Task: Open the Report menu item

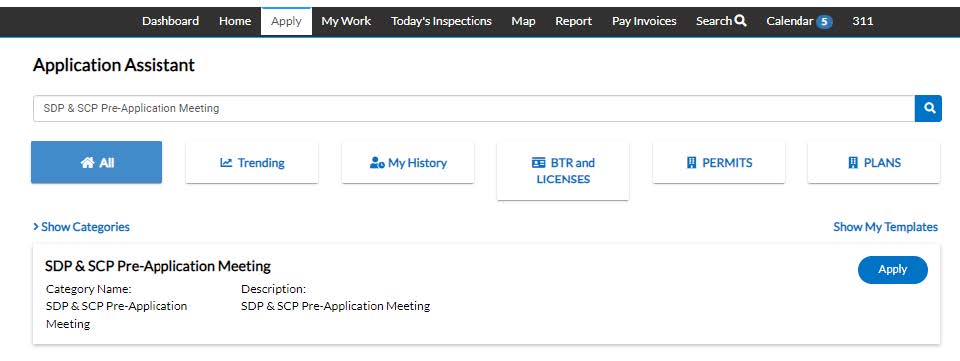Action: [x=574, y=21]
